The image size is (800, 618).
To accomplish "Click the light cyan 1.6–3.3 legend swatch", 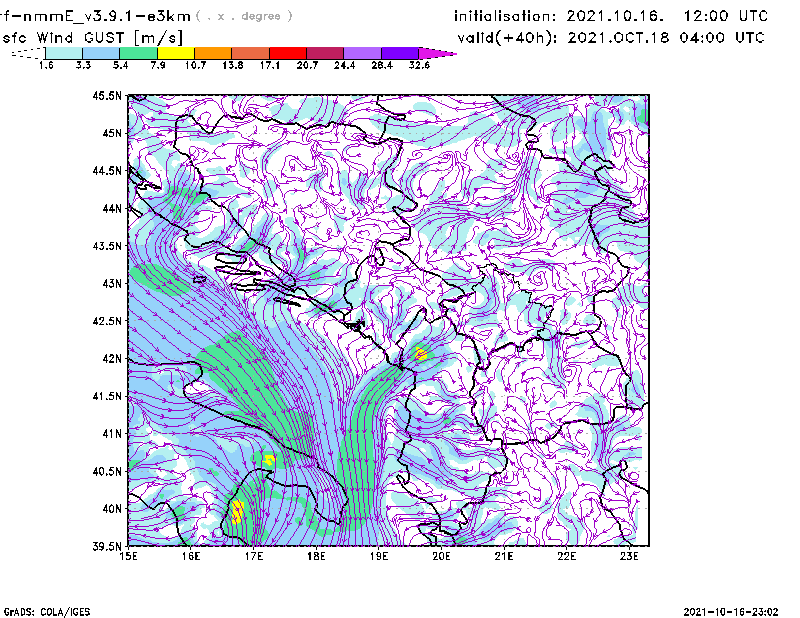I will click(x=64, y=53).
